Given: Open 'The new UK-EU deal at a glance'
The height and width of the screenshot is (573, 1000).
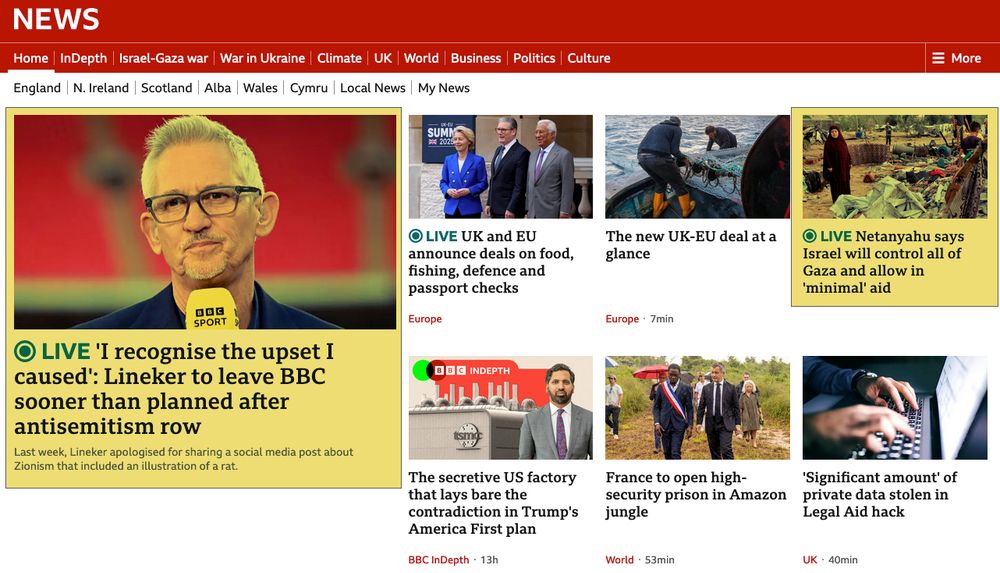Looking at the screenshot, I should 691,245.
